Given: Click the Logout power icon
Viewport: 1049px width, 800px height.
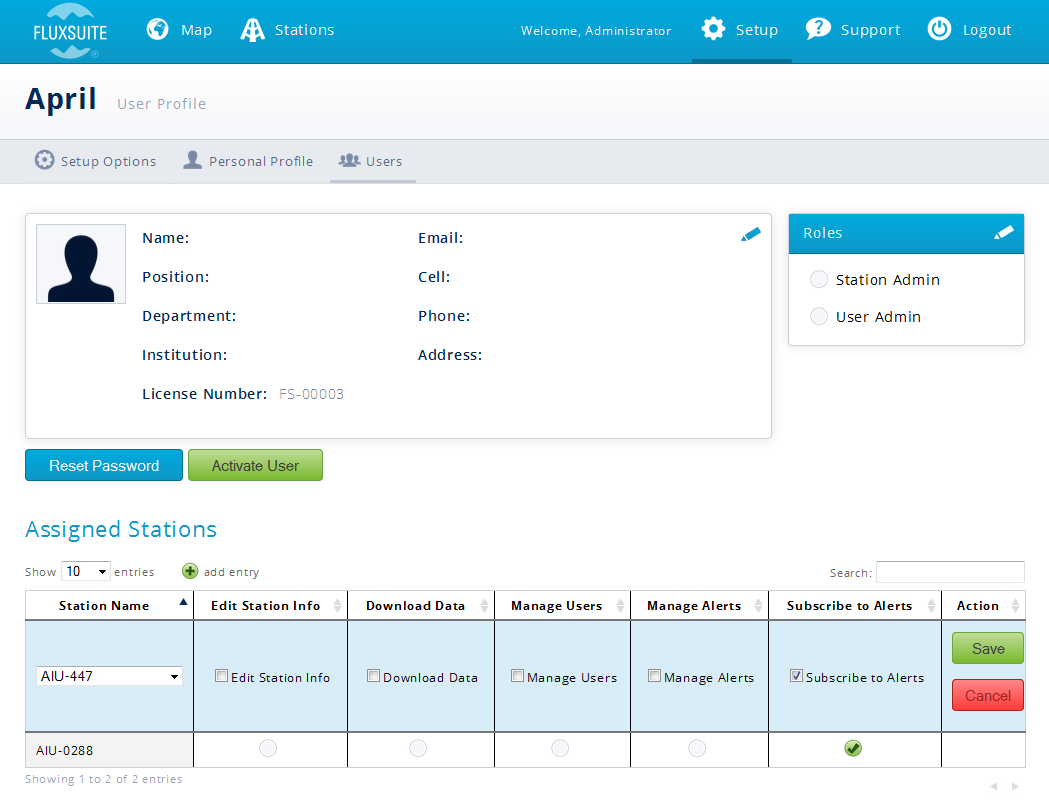Looking at the screenshot, I should (939, 29).
